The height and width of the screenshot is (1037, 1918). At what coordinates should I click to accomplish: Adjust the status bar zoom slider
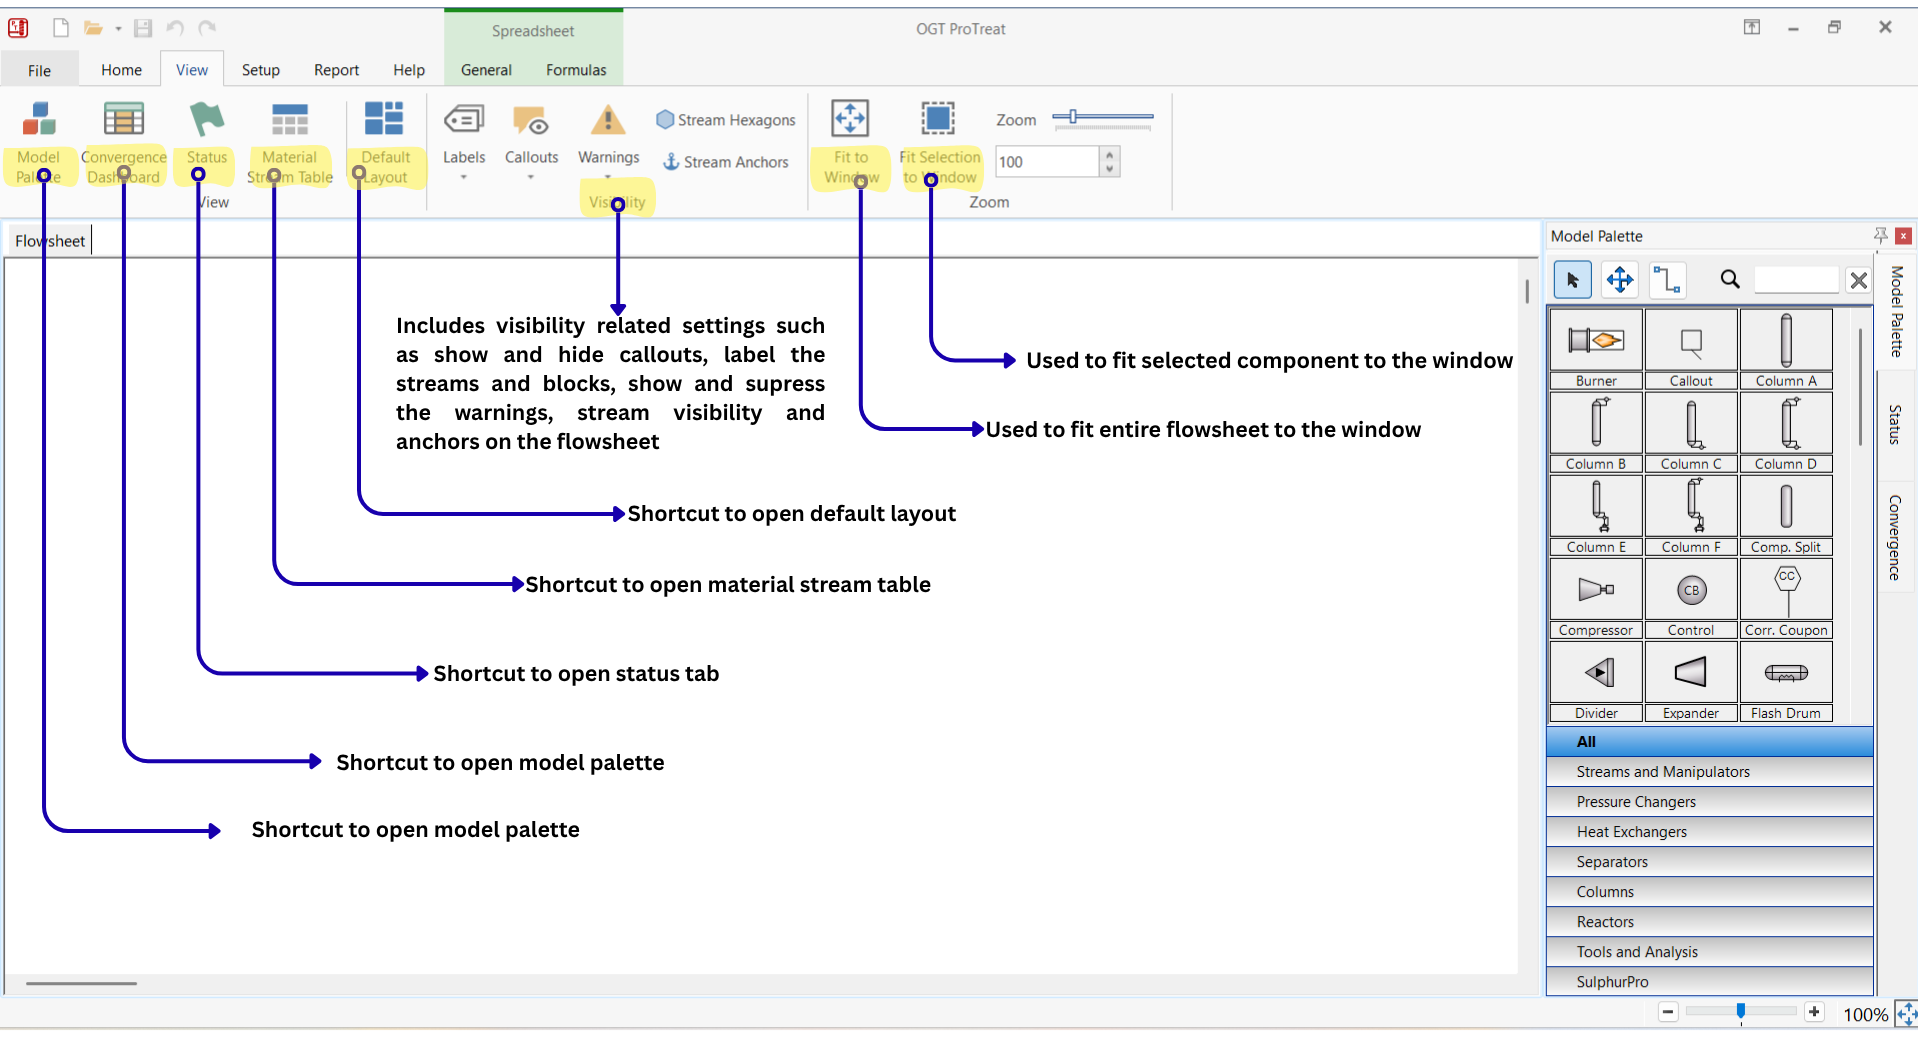[x=1741, y=1012]
